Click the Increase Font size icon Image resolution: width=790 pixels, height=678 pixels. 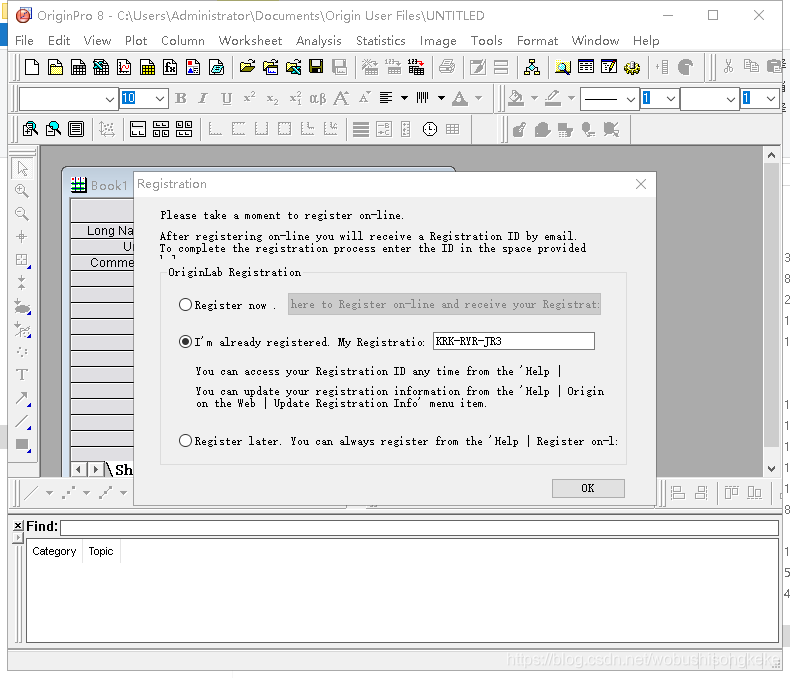tap(342, 98)
